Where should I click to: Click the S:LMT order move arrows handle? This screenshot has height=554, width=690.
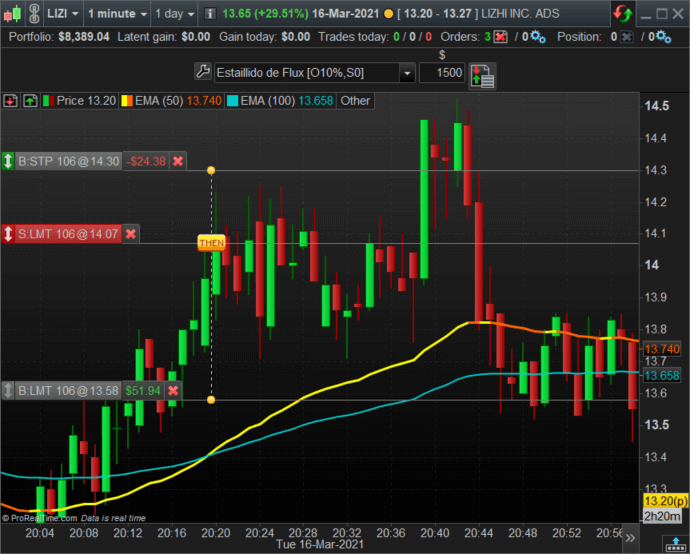coord(8,234)
